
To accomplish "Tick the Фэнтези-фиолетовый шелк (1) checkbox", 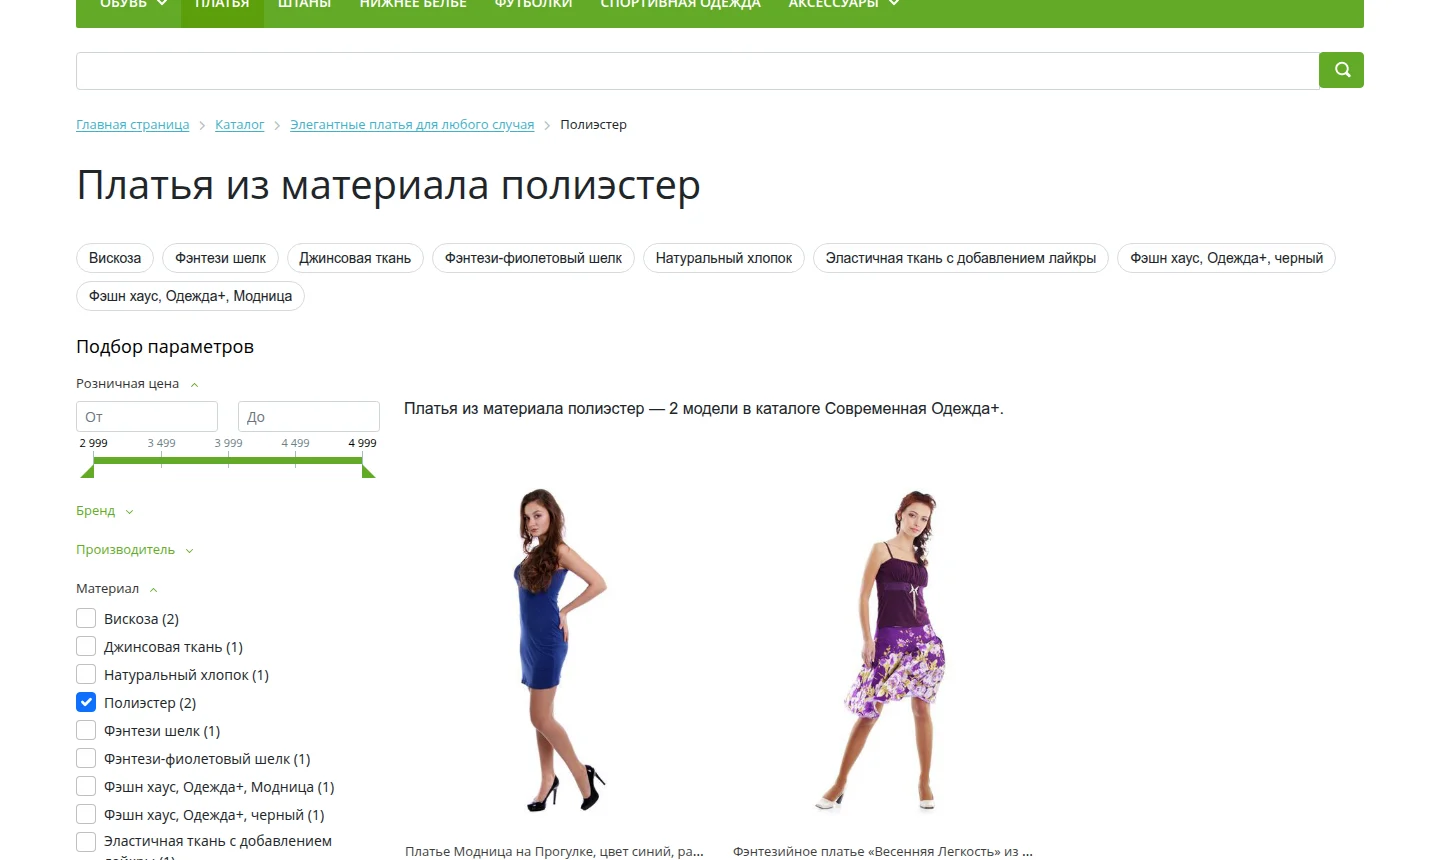I will 86,759.
